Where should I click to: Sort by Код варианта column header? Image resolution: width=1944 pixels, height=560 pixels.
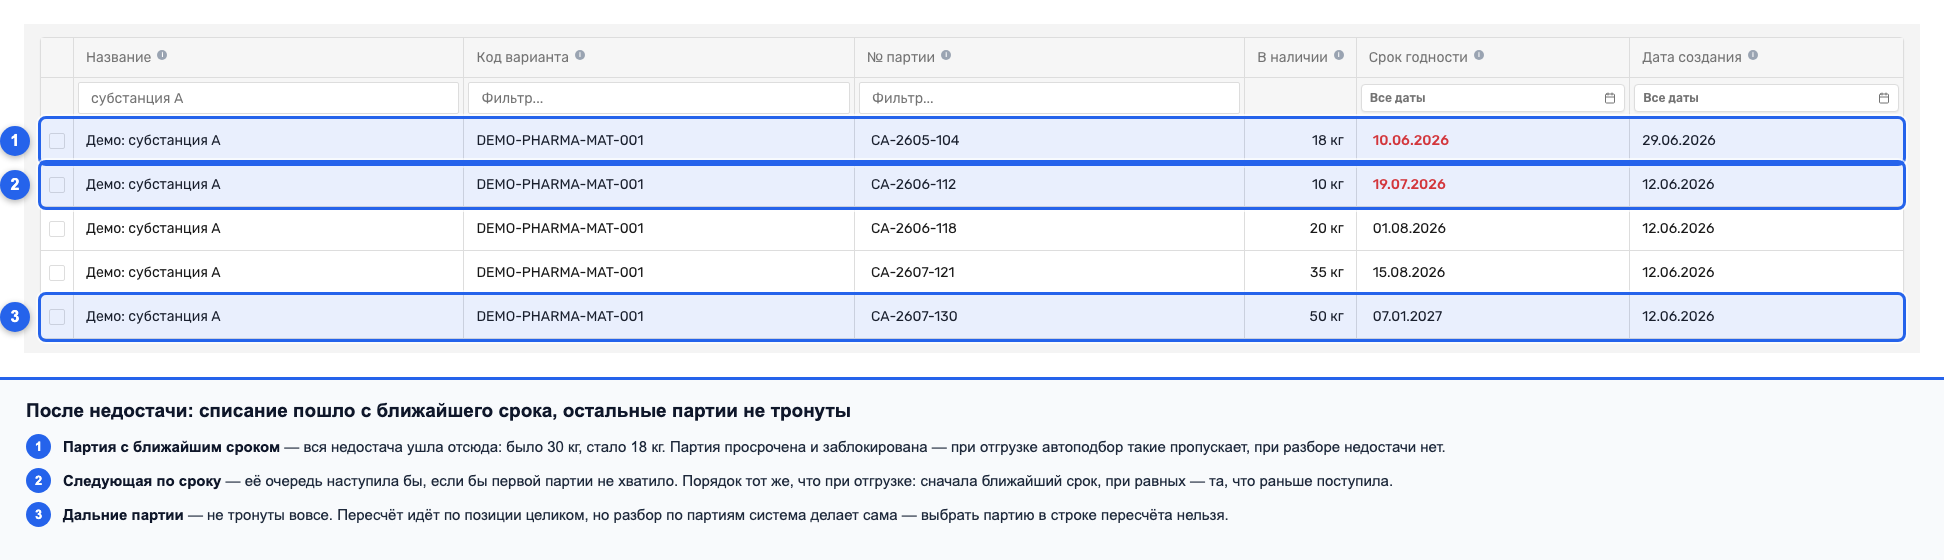(x=522, y=57)
